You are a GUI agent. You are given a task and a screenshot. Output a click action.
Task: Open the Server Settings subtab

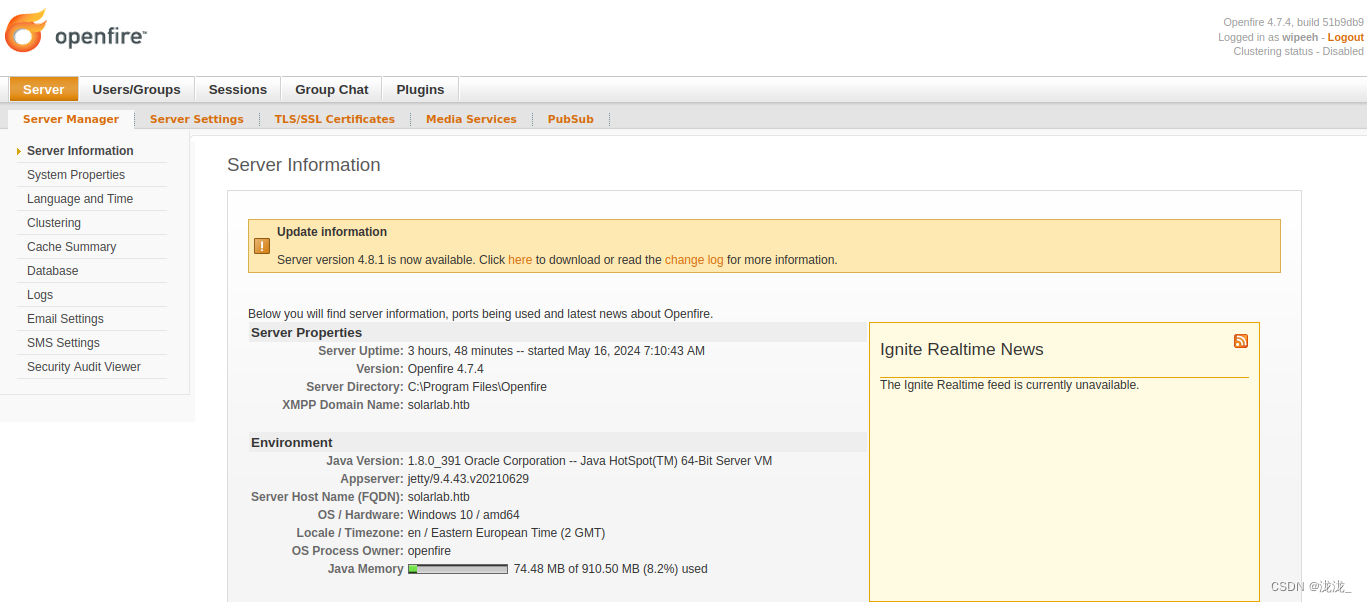click(x=197, y=119)
